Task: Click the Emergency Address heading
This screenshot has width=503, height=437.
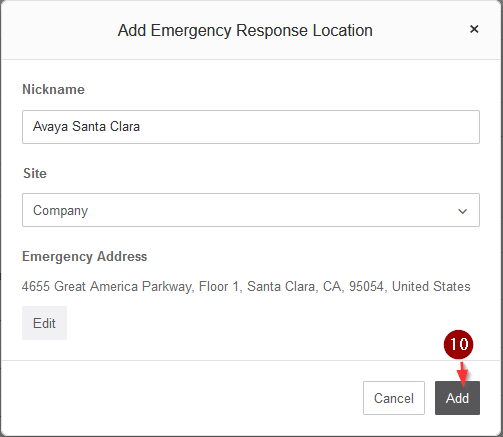Action: pos(84,257)
